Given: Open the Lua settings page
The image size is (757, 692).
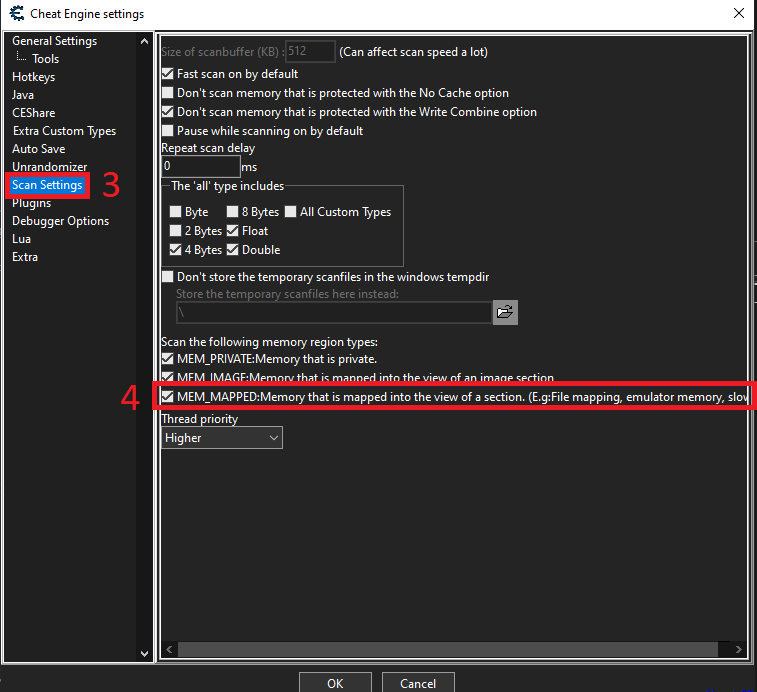Looking at the screenshot, I should 21,239.
